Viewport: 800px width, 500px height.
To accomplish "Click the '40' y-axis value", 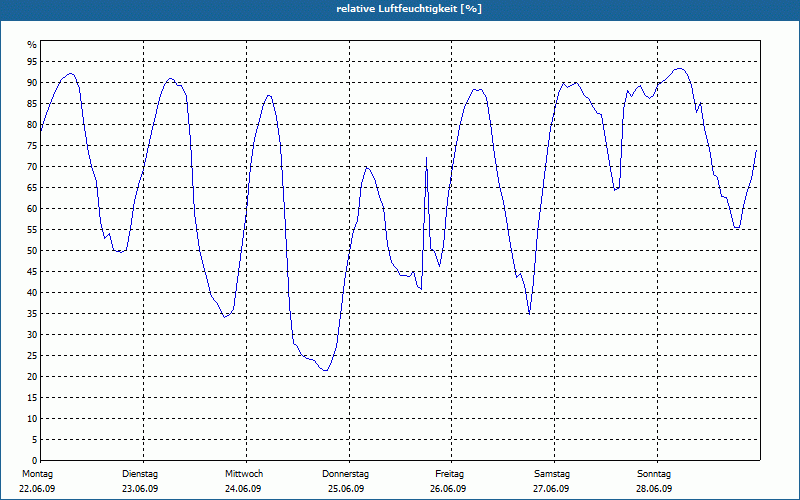I will pyautogui.click(x=32, y=292).
